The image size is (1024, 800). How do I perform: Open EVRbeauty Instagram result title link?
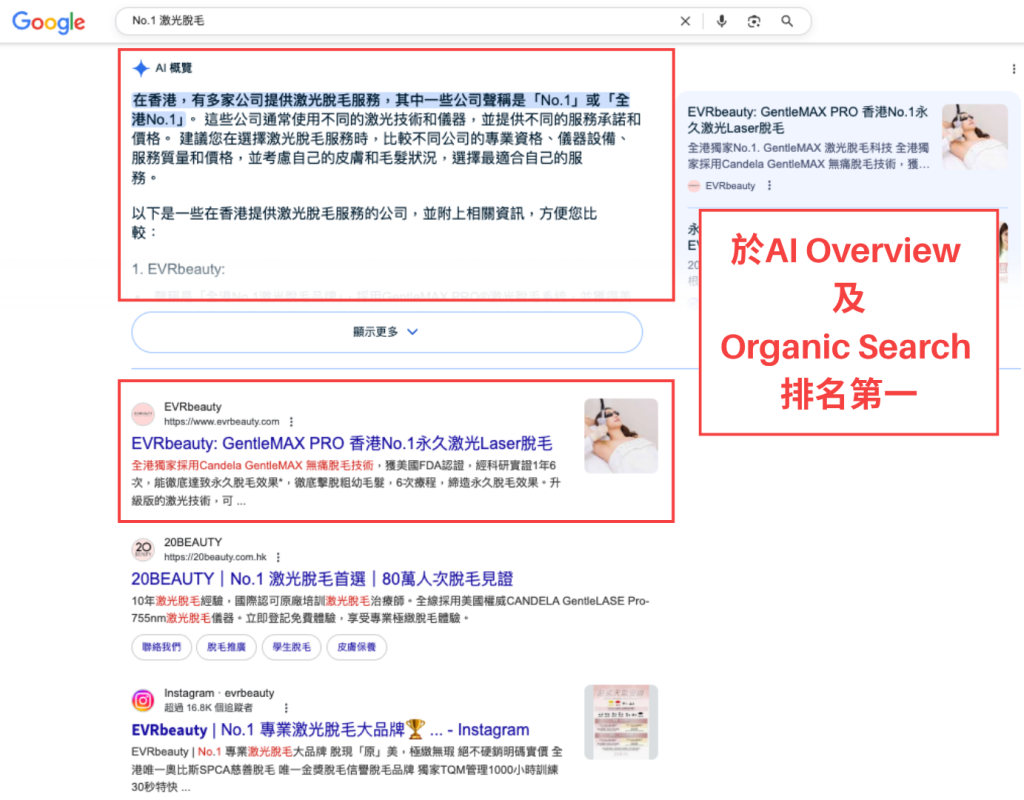330,729
